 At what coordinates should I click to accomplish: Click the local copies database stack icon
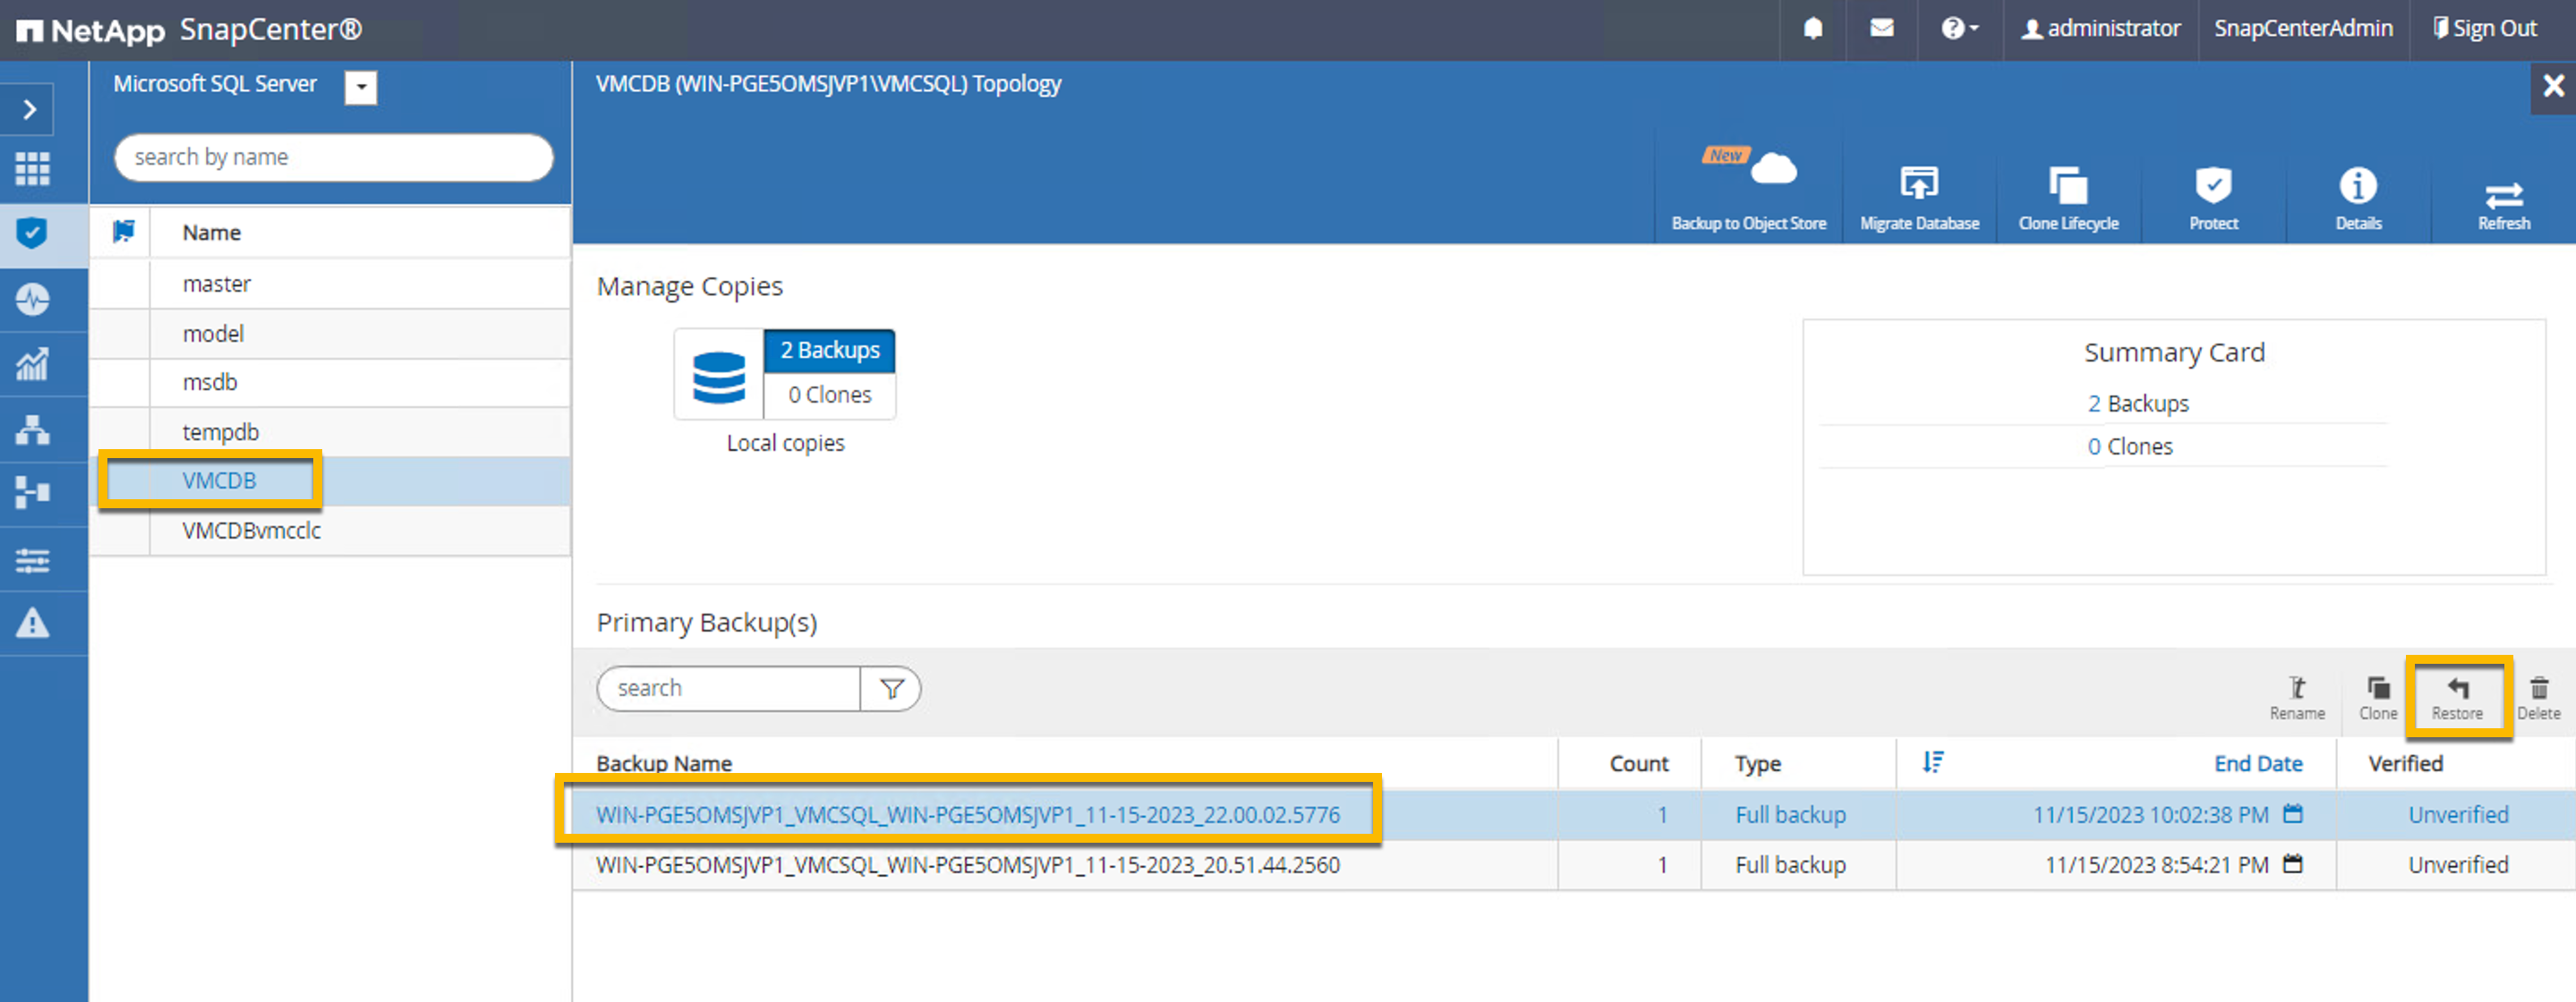point(719,376)
